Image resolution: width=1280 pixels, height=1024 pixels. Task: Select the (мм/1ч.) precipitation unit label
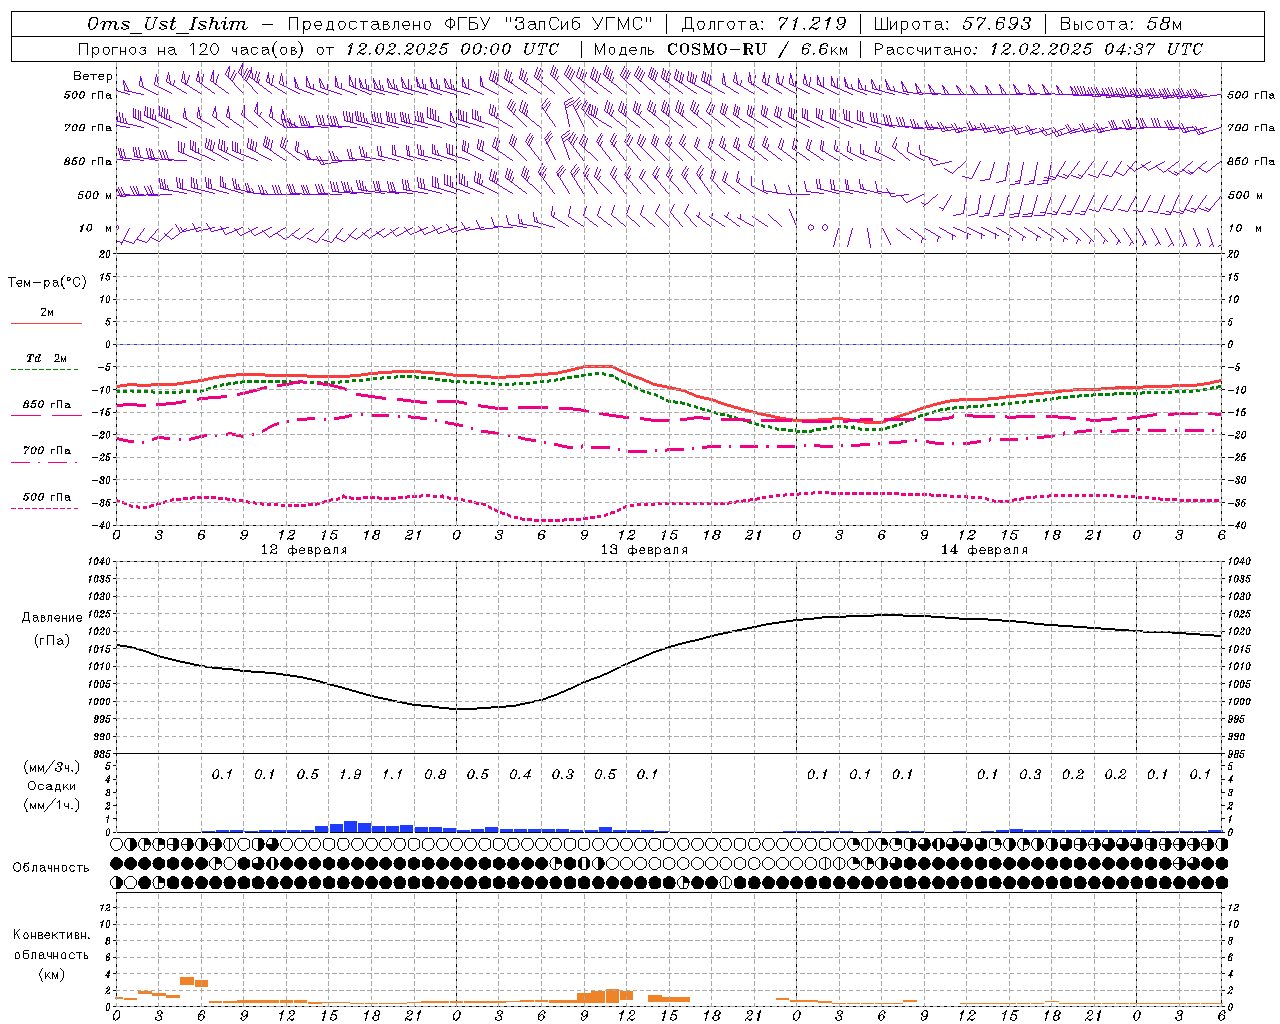click(x=52, y=805)
